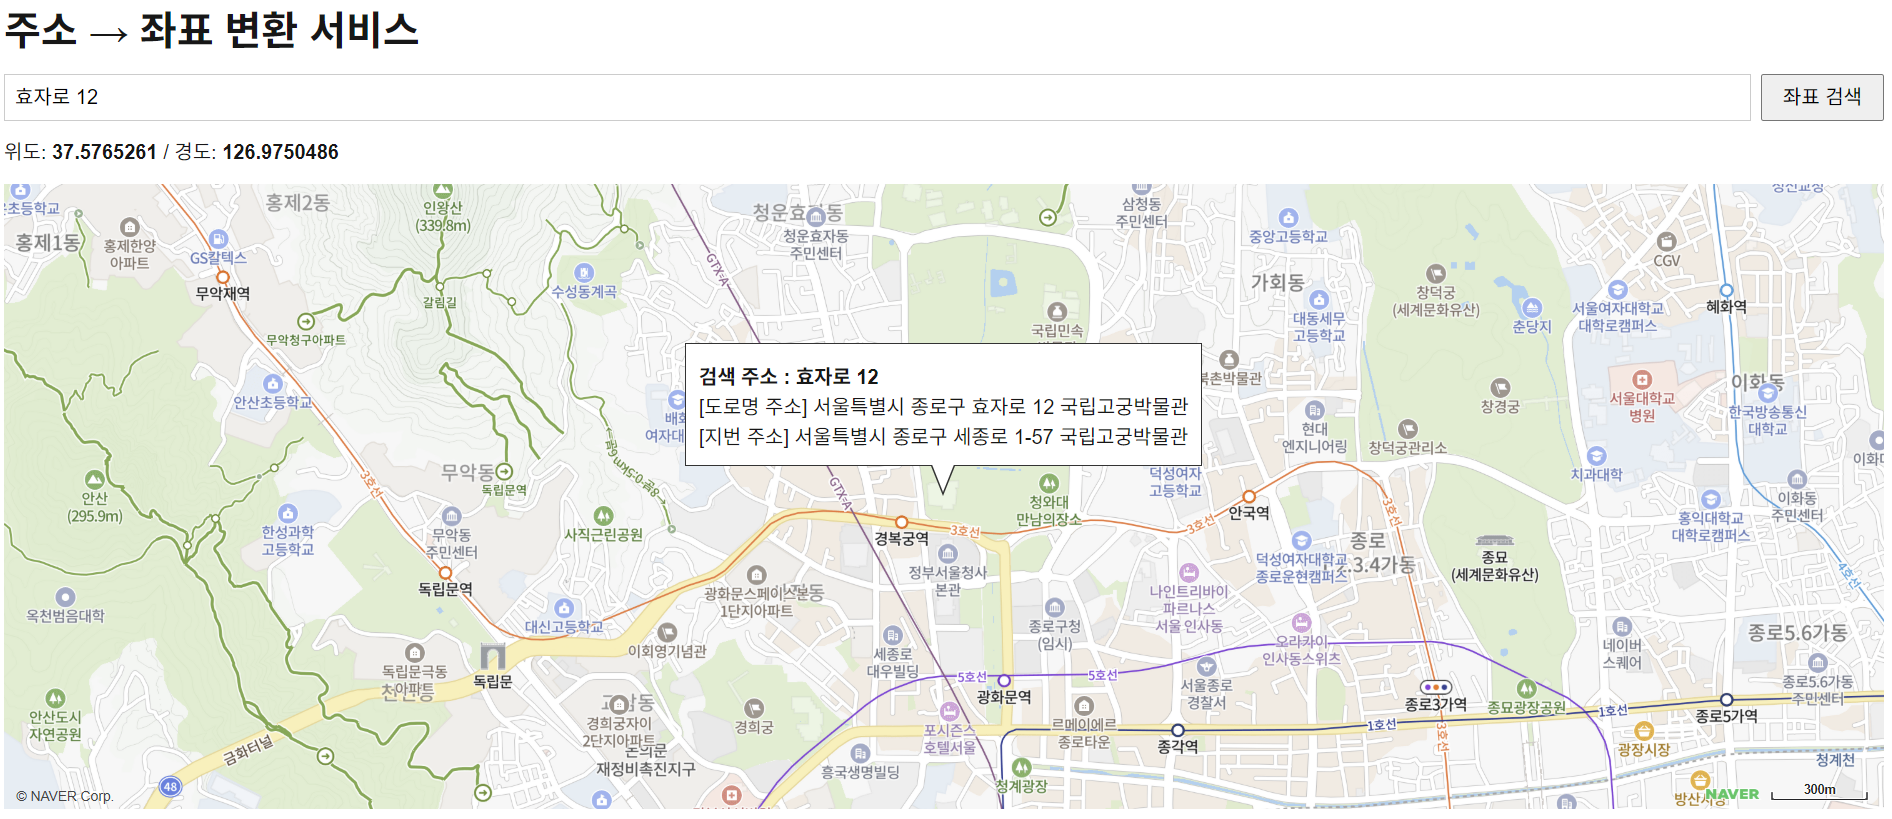
Task: Click the © NAVER Corp. copyright link
Action: coord(64,796)
